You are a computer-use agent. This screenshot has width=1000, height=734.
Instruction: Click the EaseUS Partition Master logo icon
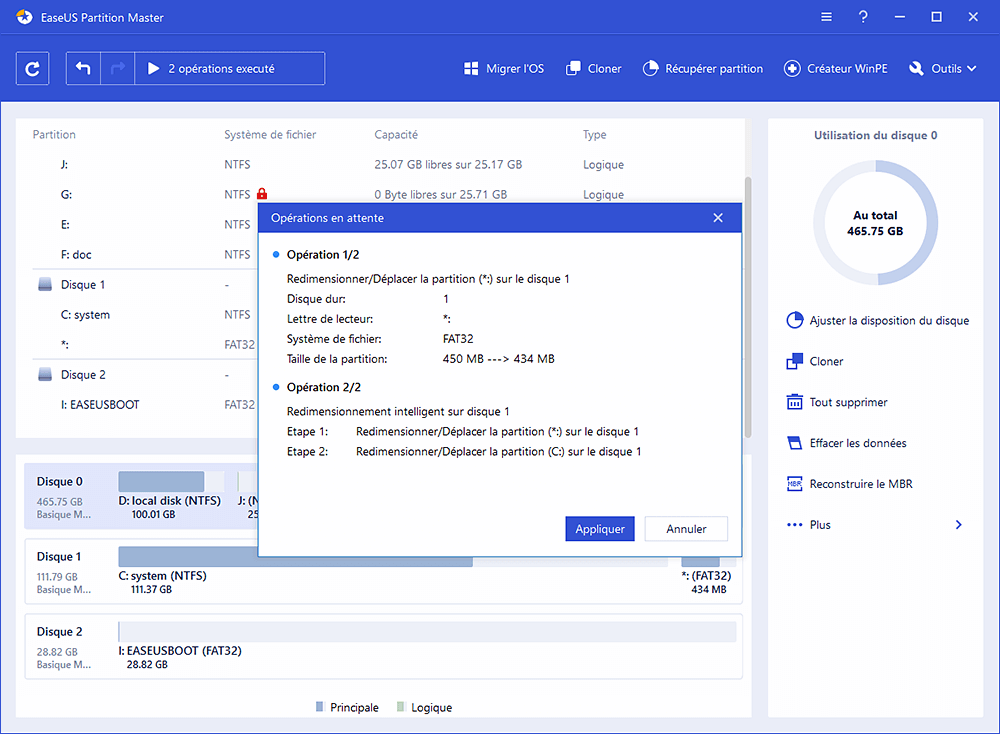24,17
